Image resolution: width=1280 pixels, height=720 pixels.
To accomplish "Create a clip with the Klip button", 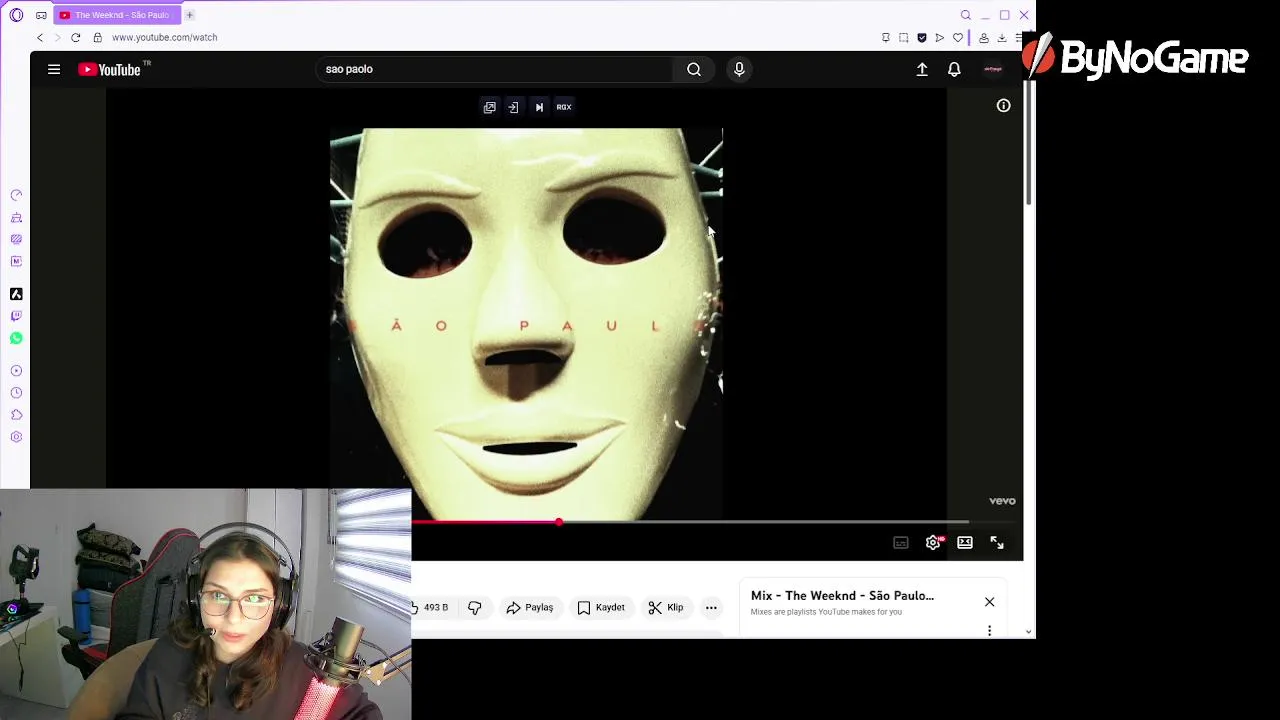I will pyautogui.click(x=666, y=607).
